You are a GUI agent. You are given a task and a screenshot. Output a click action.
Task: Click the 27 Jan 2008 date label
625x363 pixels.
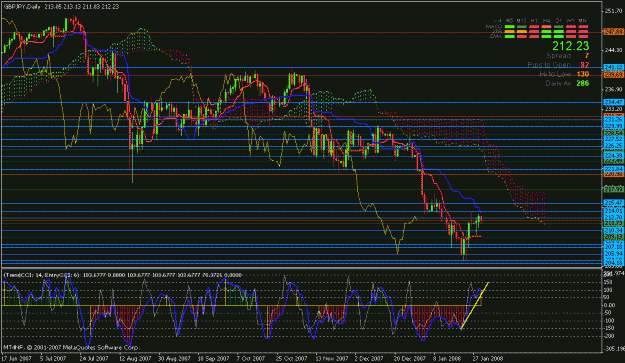488,358
